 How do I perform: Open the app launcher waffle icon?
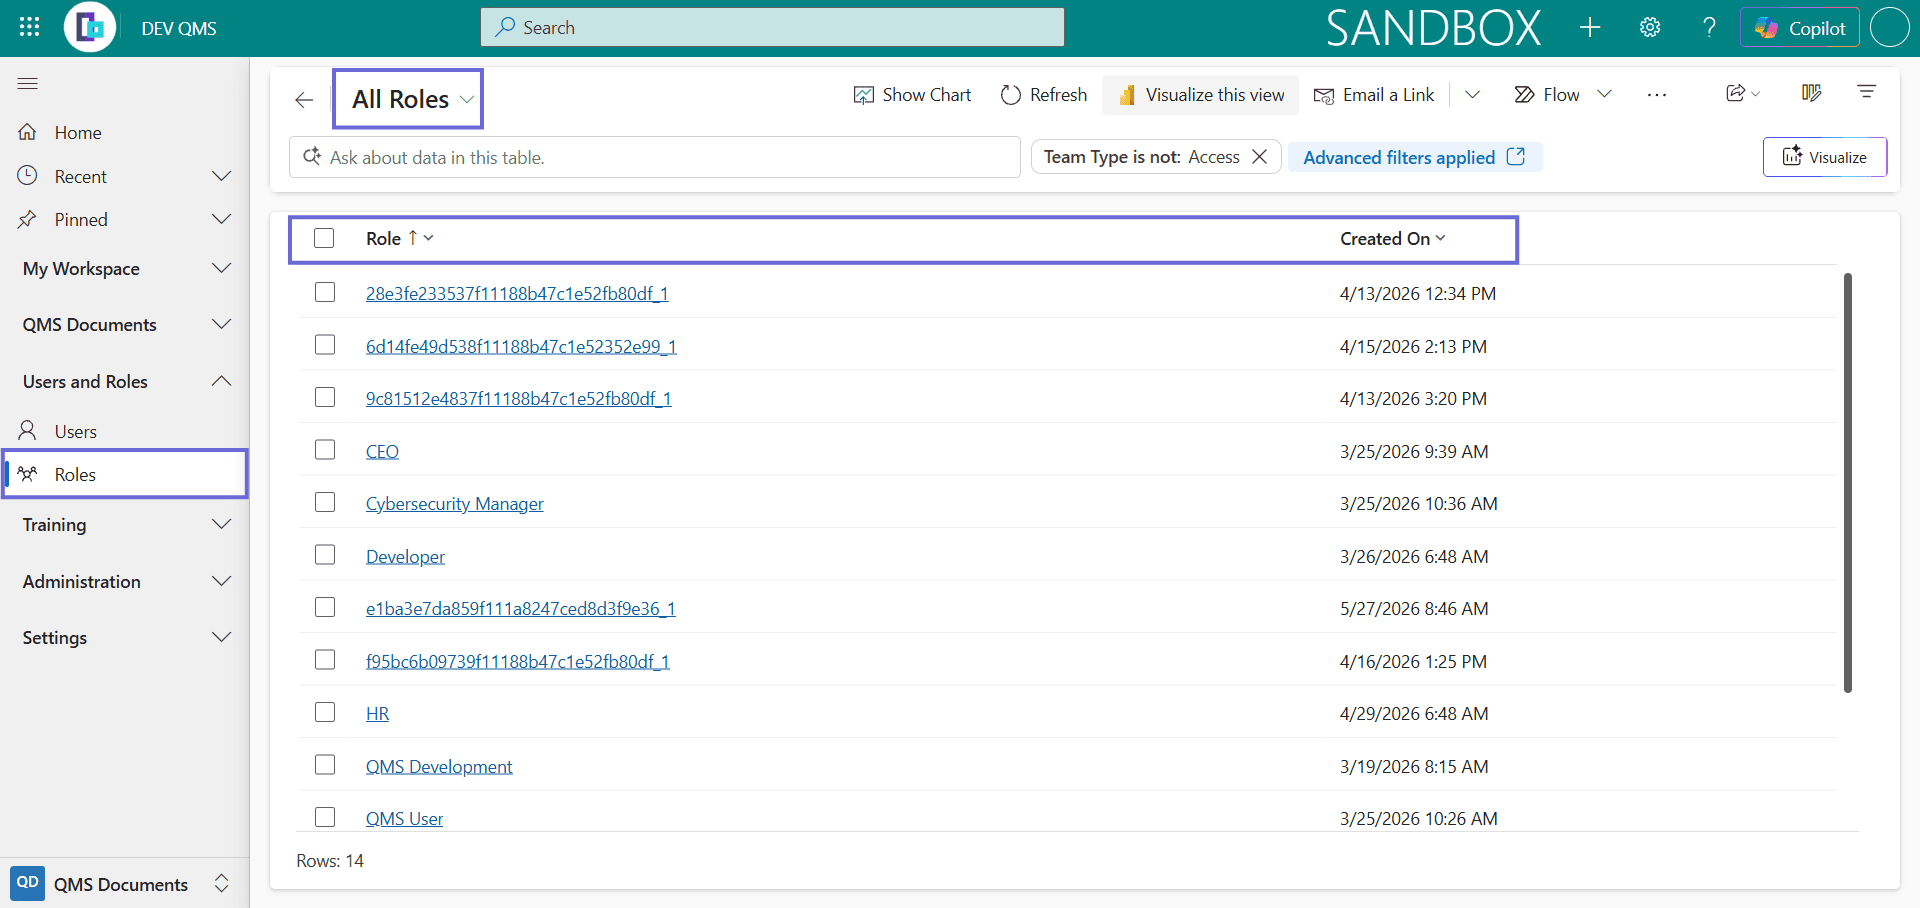(x=29, y=27)
